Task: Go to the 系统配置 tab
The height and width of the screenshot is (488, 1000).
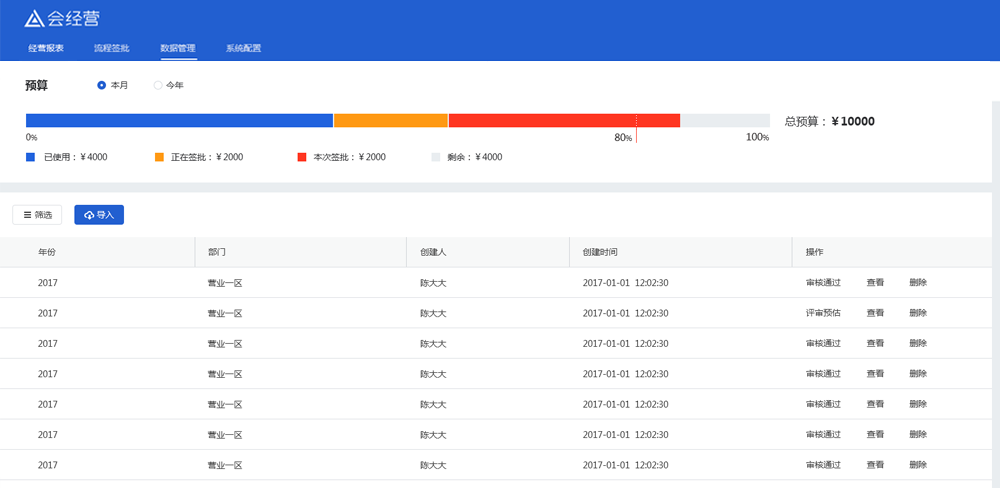Action: pyautogui.click(x=243, y=48)
